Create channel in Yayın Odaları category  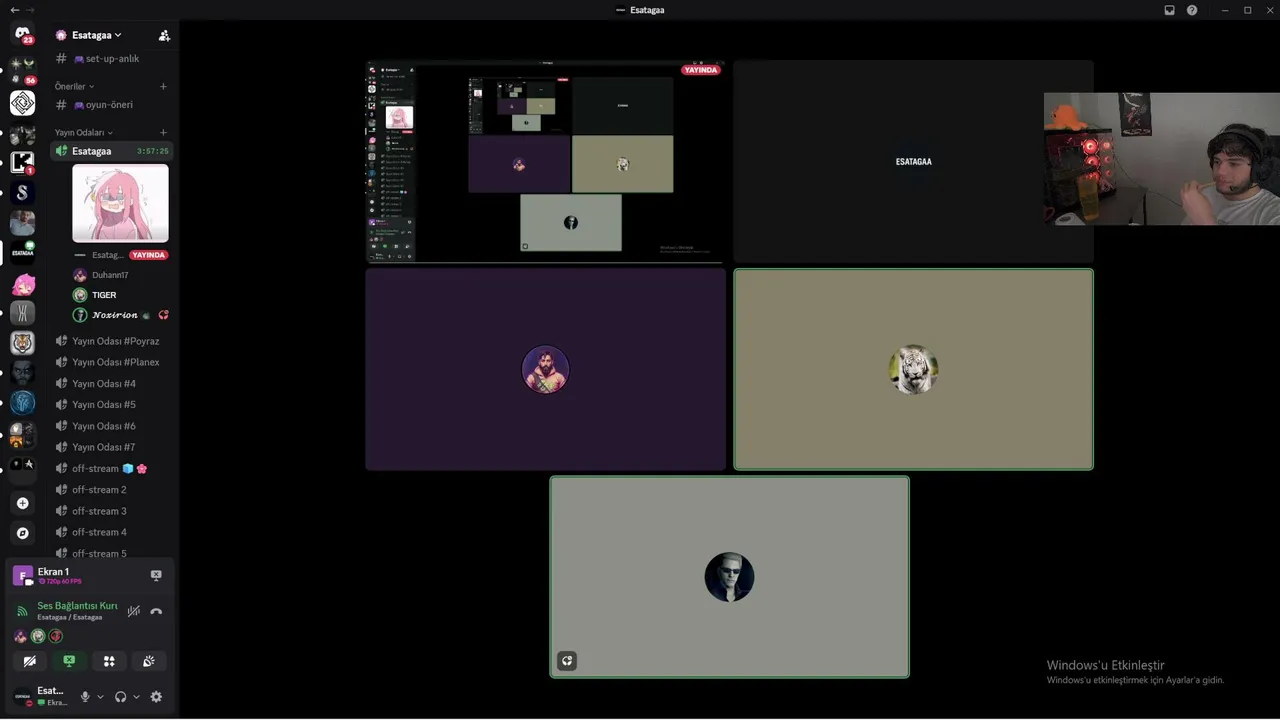tap(163, 132)
